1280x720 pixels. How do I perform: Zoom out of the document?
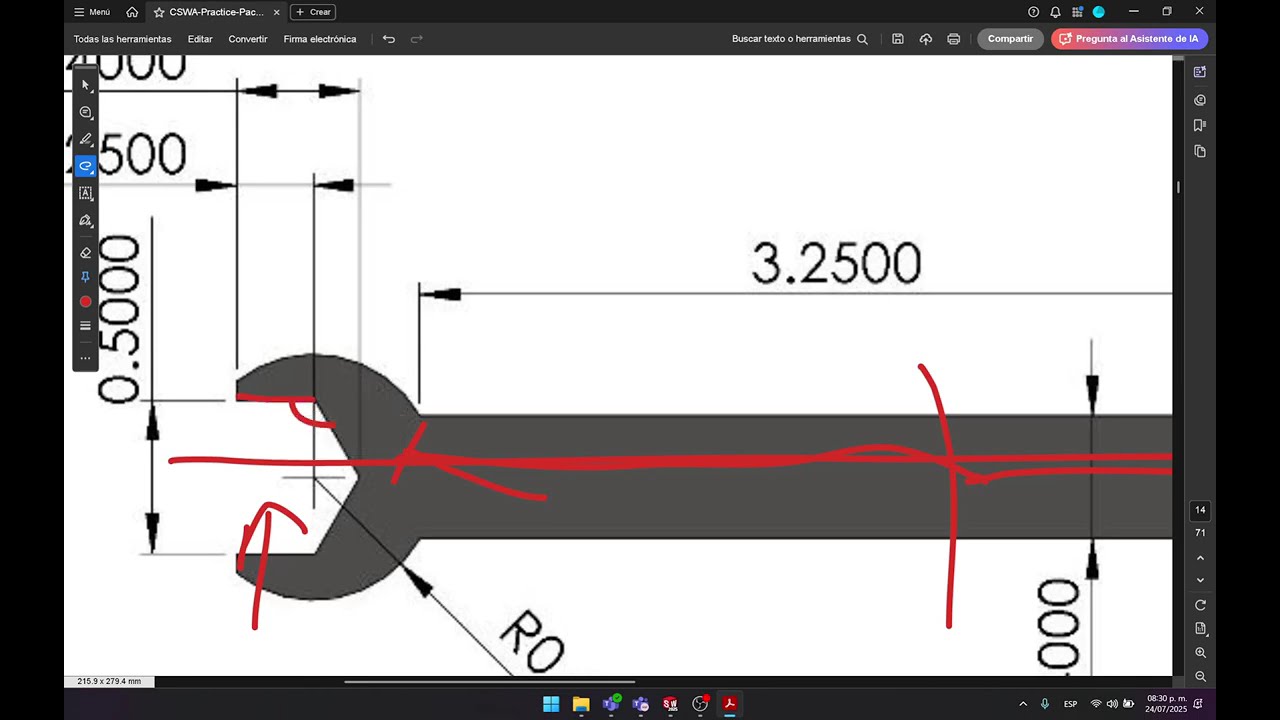(x=1200, y=677)
